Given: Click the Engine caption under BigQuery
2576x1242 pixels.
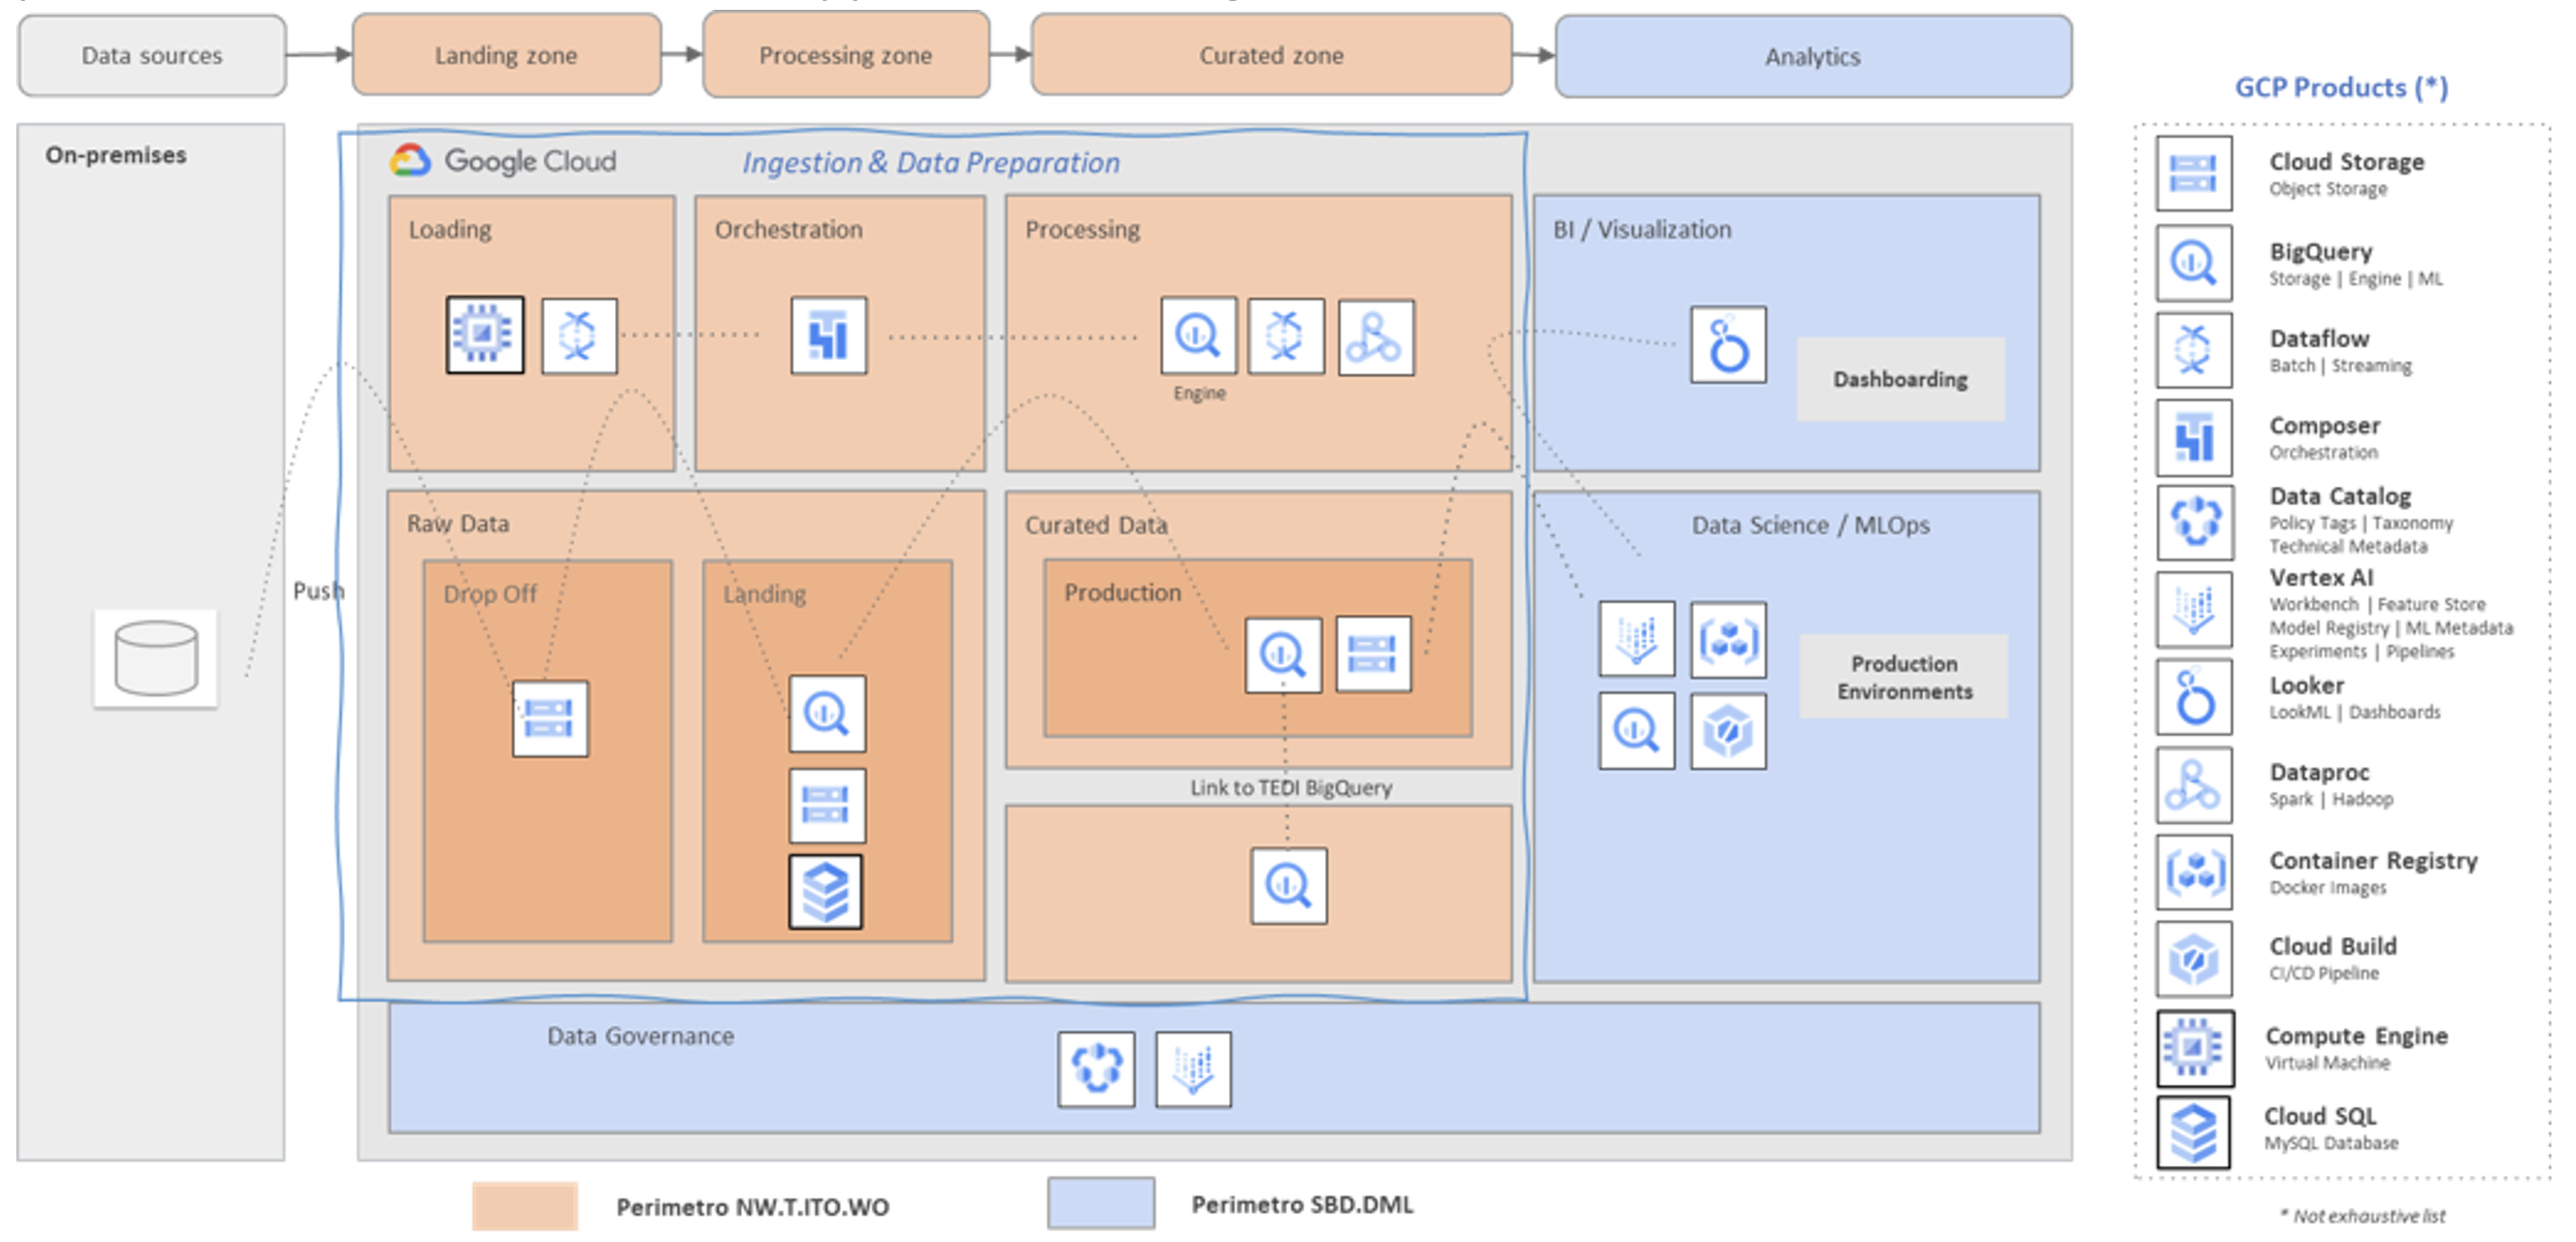Looking at the screenshot, I should tap(1199, 393).
